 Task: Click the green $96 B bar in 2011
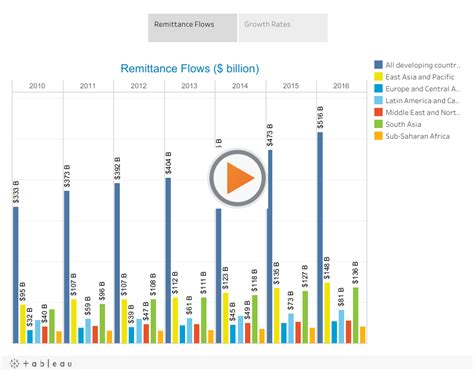tap(102, 324)
